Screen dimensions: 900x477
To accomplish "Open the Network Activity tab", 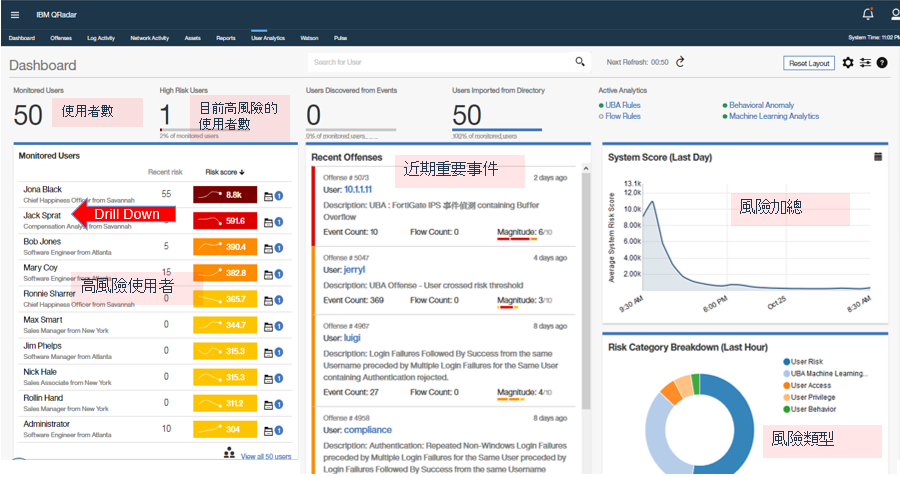I will pyautogui.click(x=149, y=38).
